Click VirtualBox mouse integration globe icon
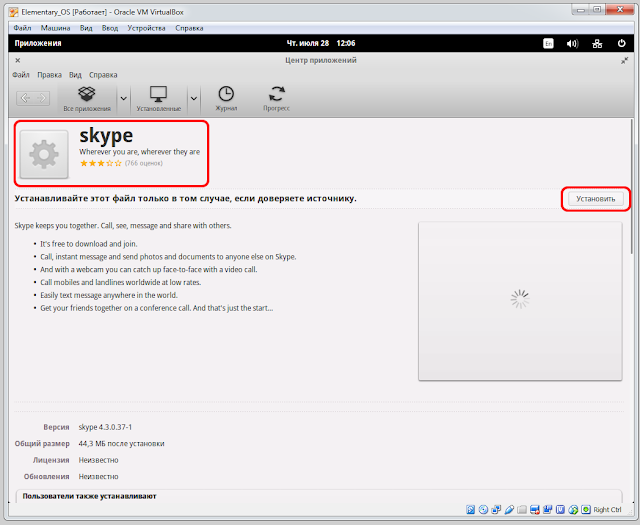 [x=573, y=509]
